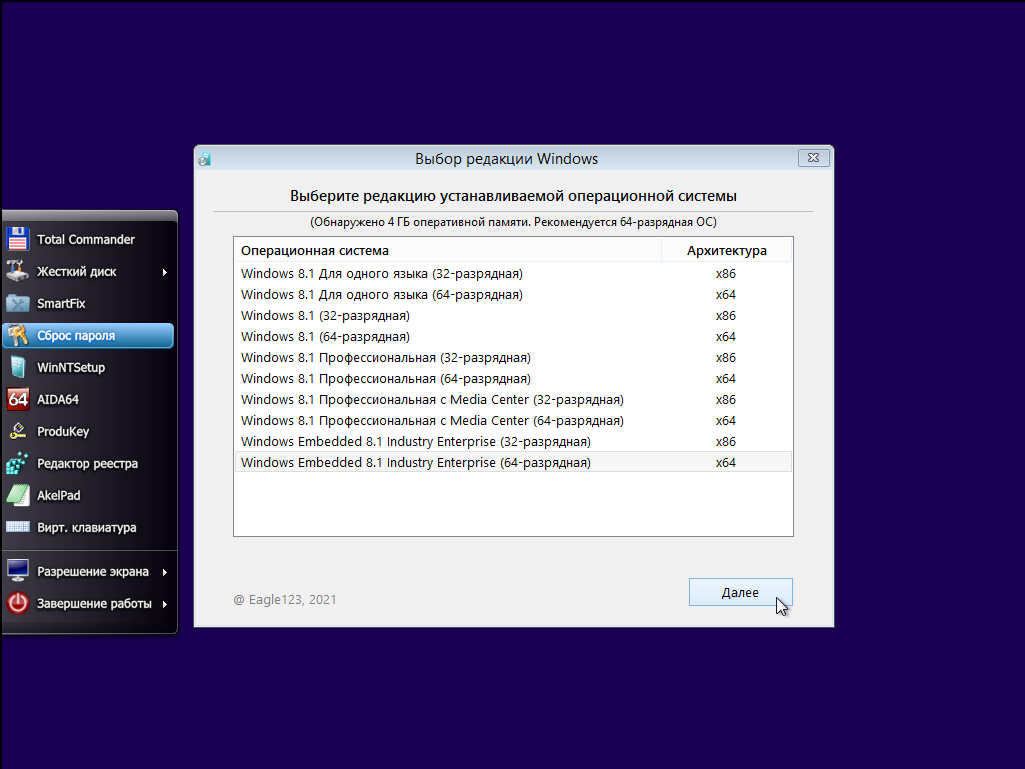
Task: Select Windows 8.1 Для одного языка (32-разрядная)
Action: pos(381,273)
